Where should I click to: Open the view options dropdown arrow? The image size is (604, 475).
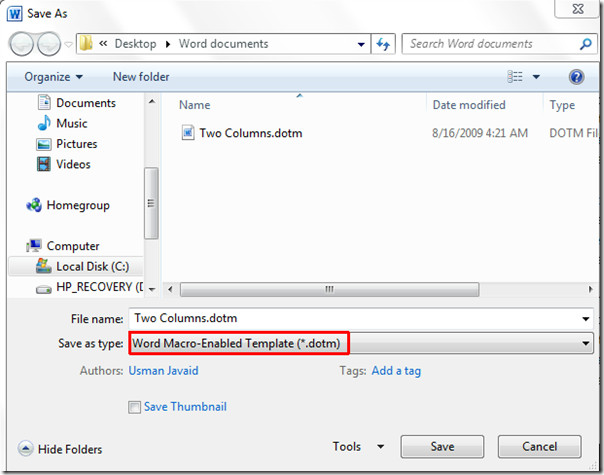536,77
